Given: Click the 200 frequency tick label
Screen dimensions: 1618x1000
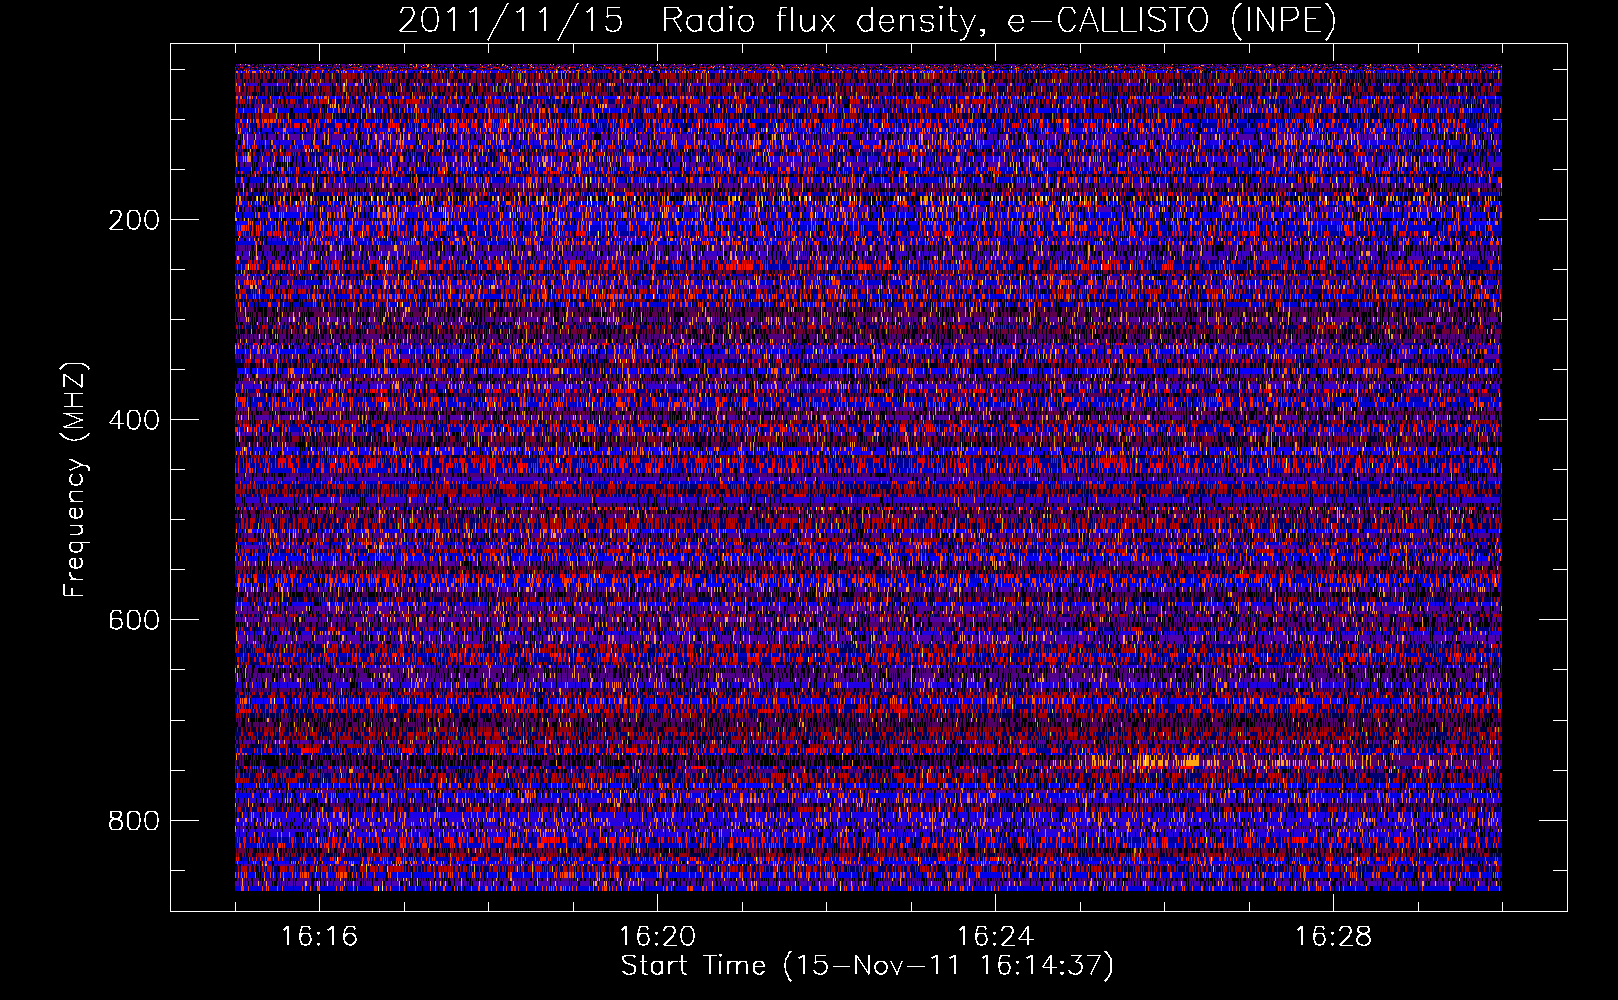Looking at the screenshot, I should 134,220.
